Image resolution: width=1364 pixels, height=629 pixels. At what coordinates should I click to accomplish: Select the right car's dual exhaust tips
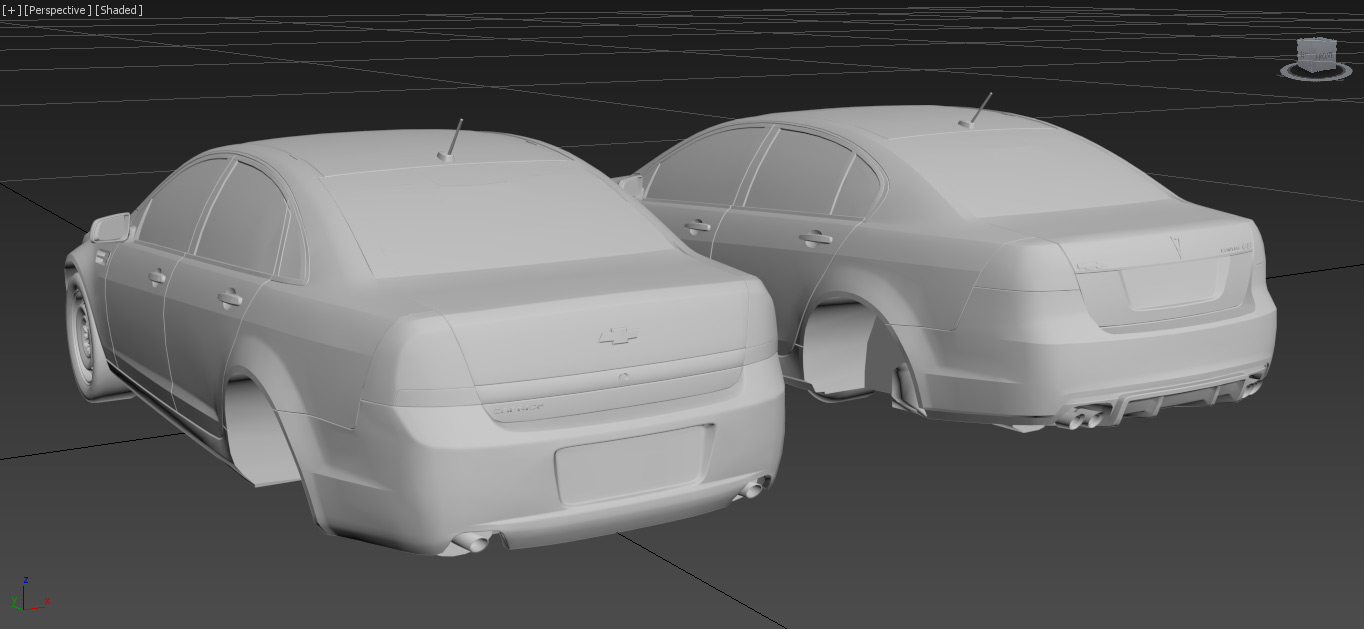1083,415
